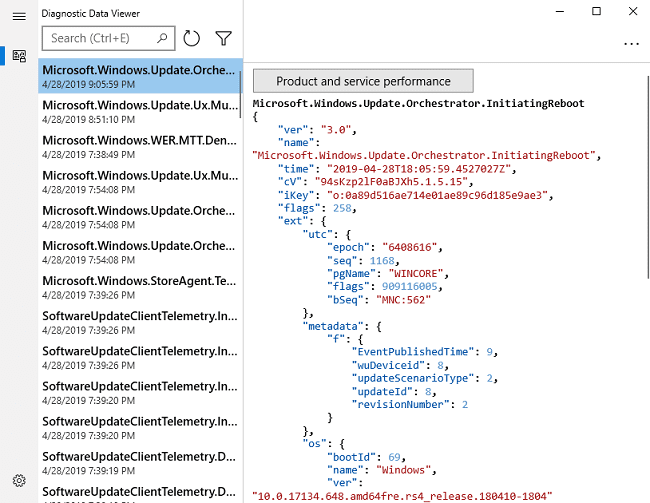Image resolution: width=650 pixels, height=503 pixels.
Task: Click the "iKey" value string
Action: click(x=437, y=195)
